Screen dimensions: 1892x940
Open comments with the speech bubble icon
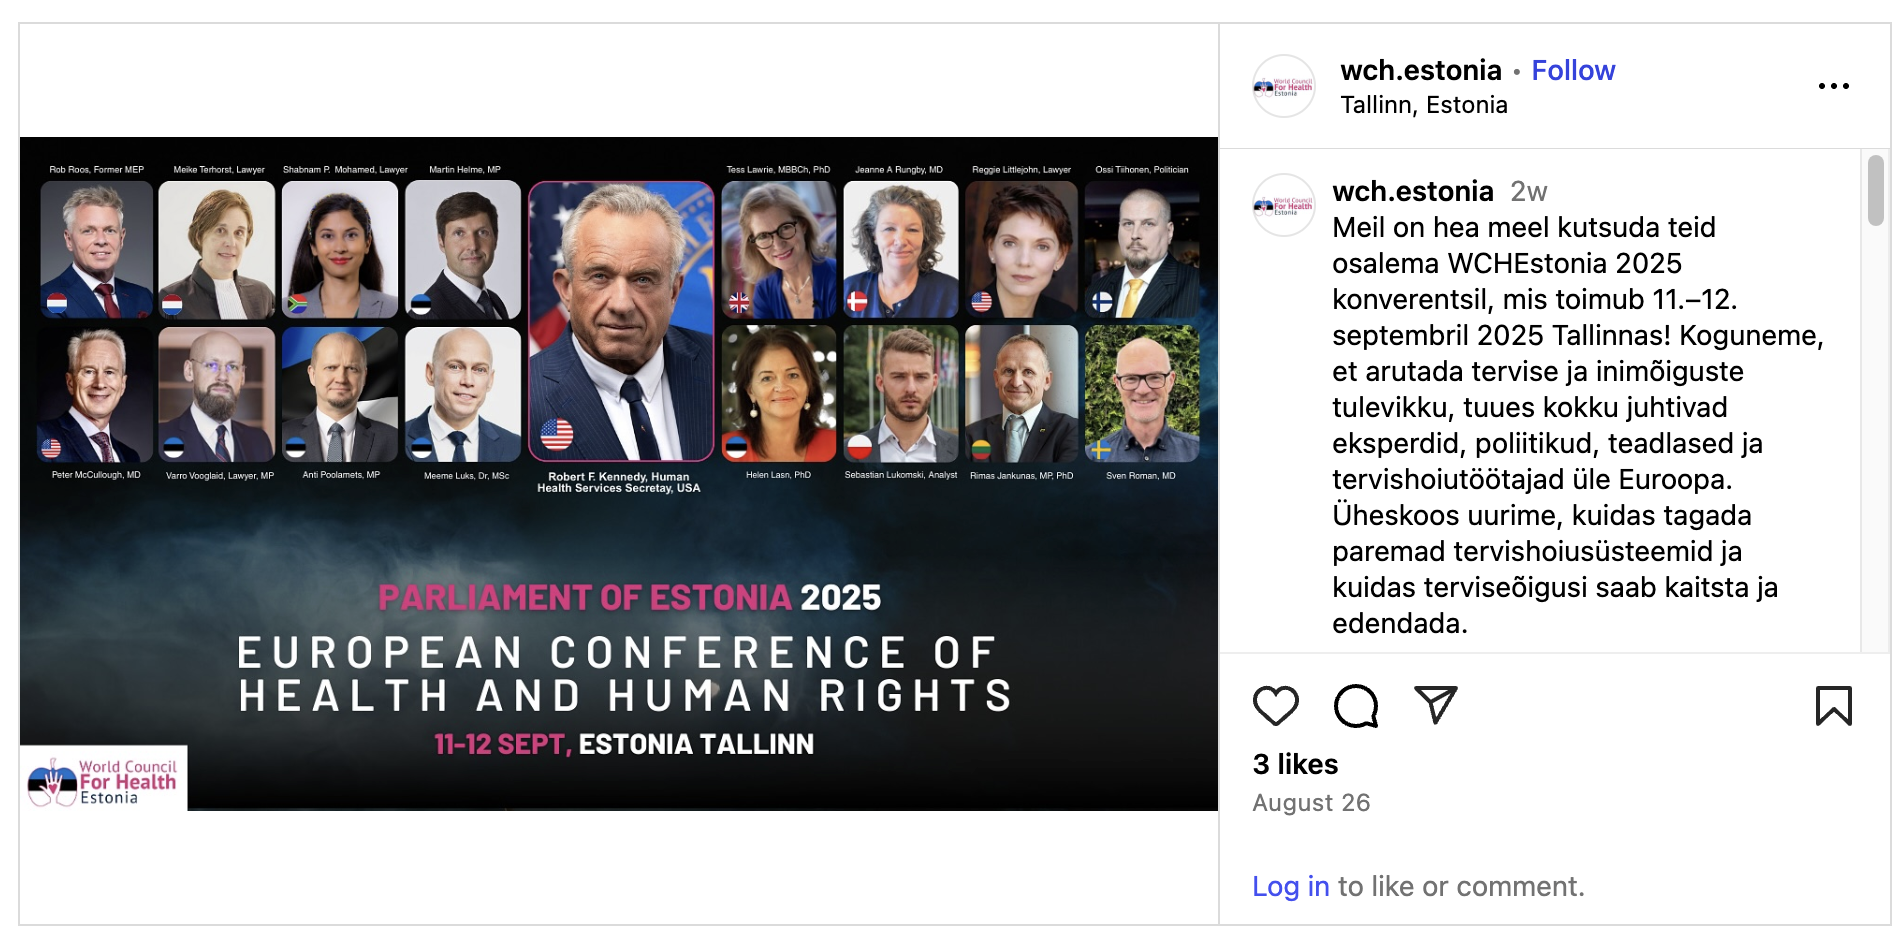coord(1354,704)
